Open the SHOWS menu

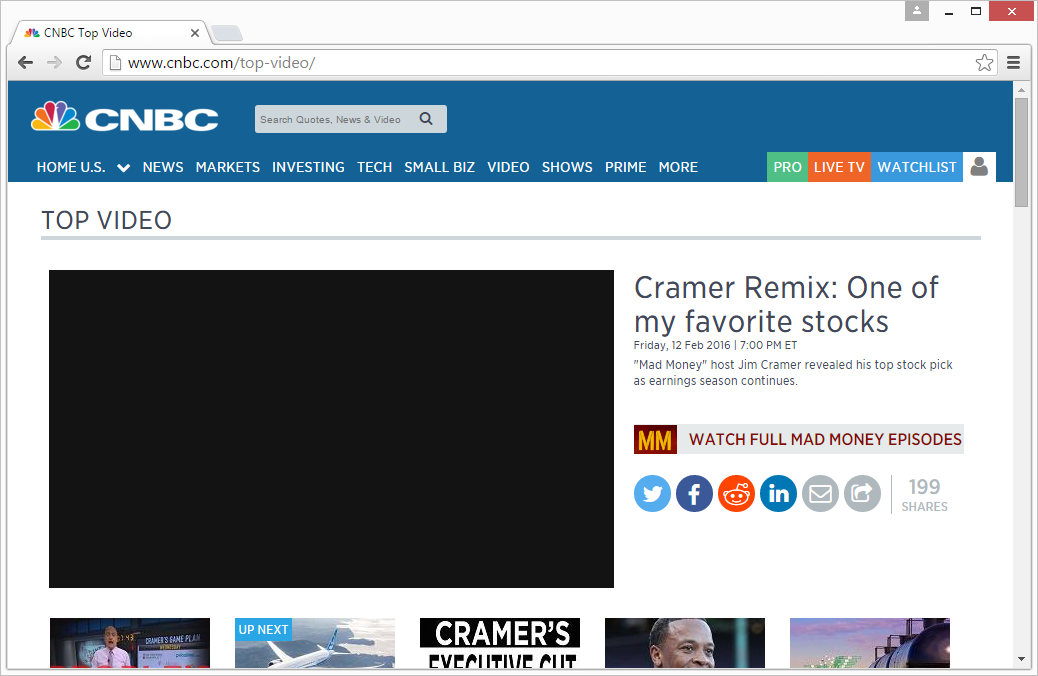pyautogui.click(x=567, y=168)
